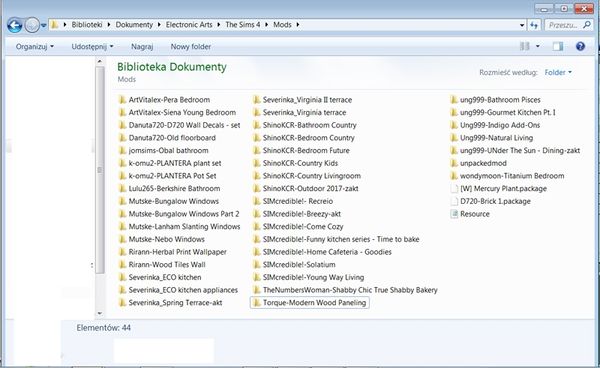Viewport: 600px width, 368px height.
Task: Select TheNumbersWoman-Shabby Chic folder icon
Action: 256,290
